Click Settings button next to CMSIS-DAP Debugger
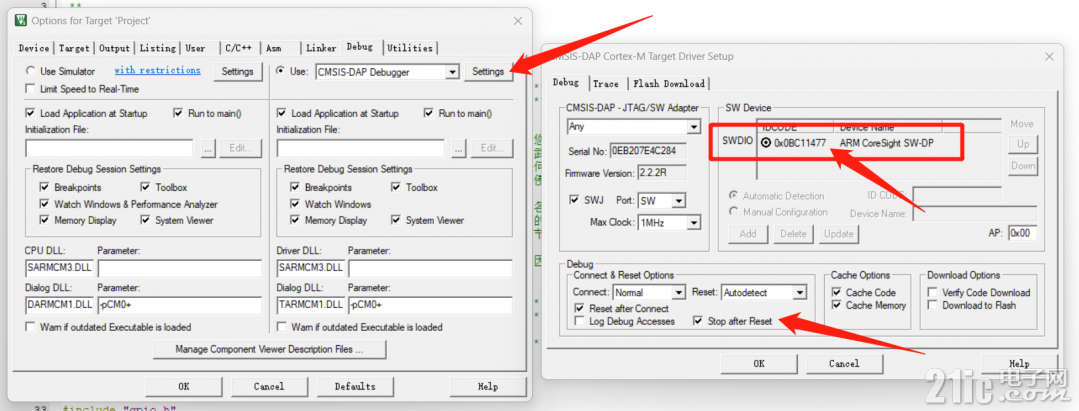The image size is (1079, 411). tap(489, 72)
